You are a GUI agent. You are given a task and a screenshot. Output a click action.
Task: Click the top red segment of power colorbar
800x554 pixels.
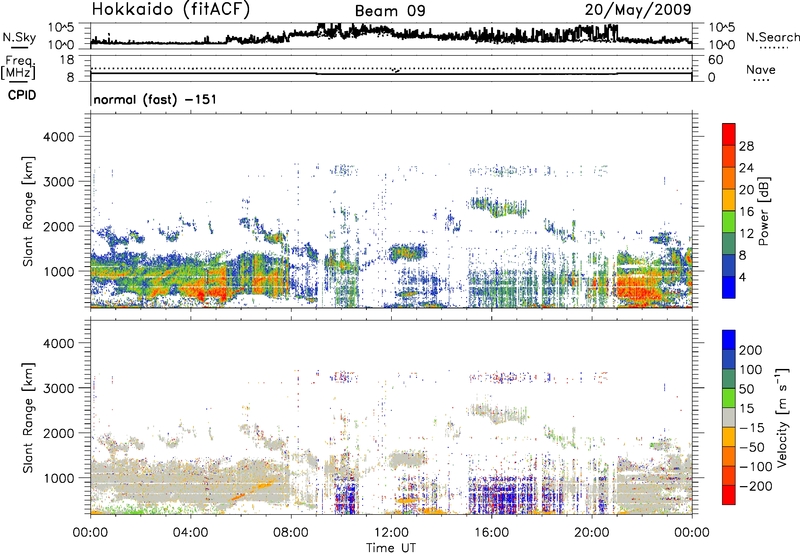point(729,134)
